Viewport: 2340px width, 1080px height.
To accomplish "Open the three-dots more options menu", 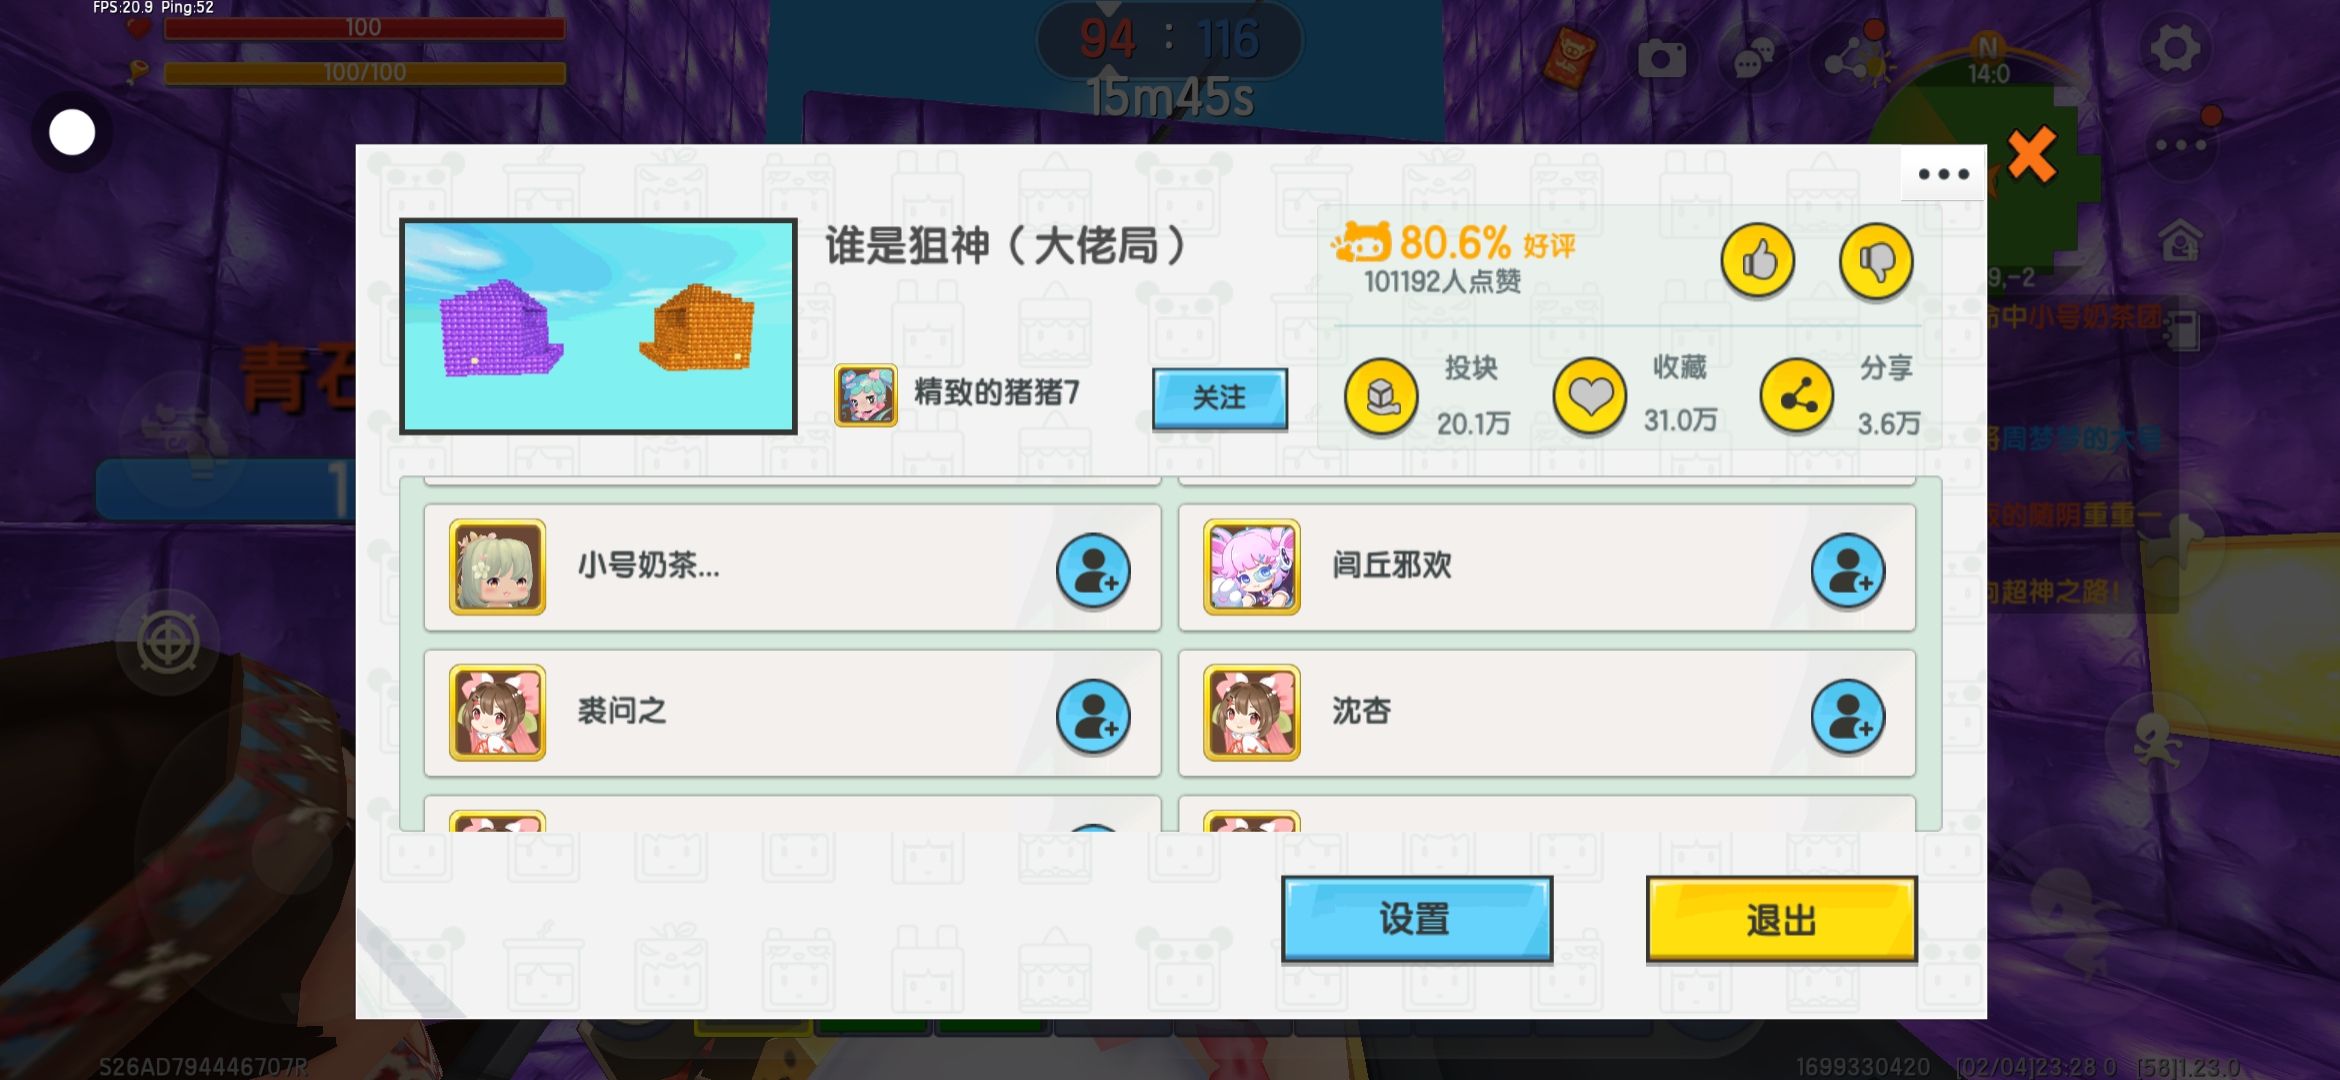I will coord(1943,174).
